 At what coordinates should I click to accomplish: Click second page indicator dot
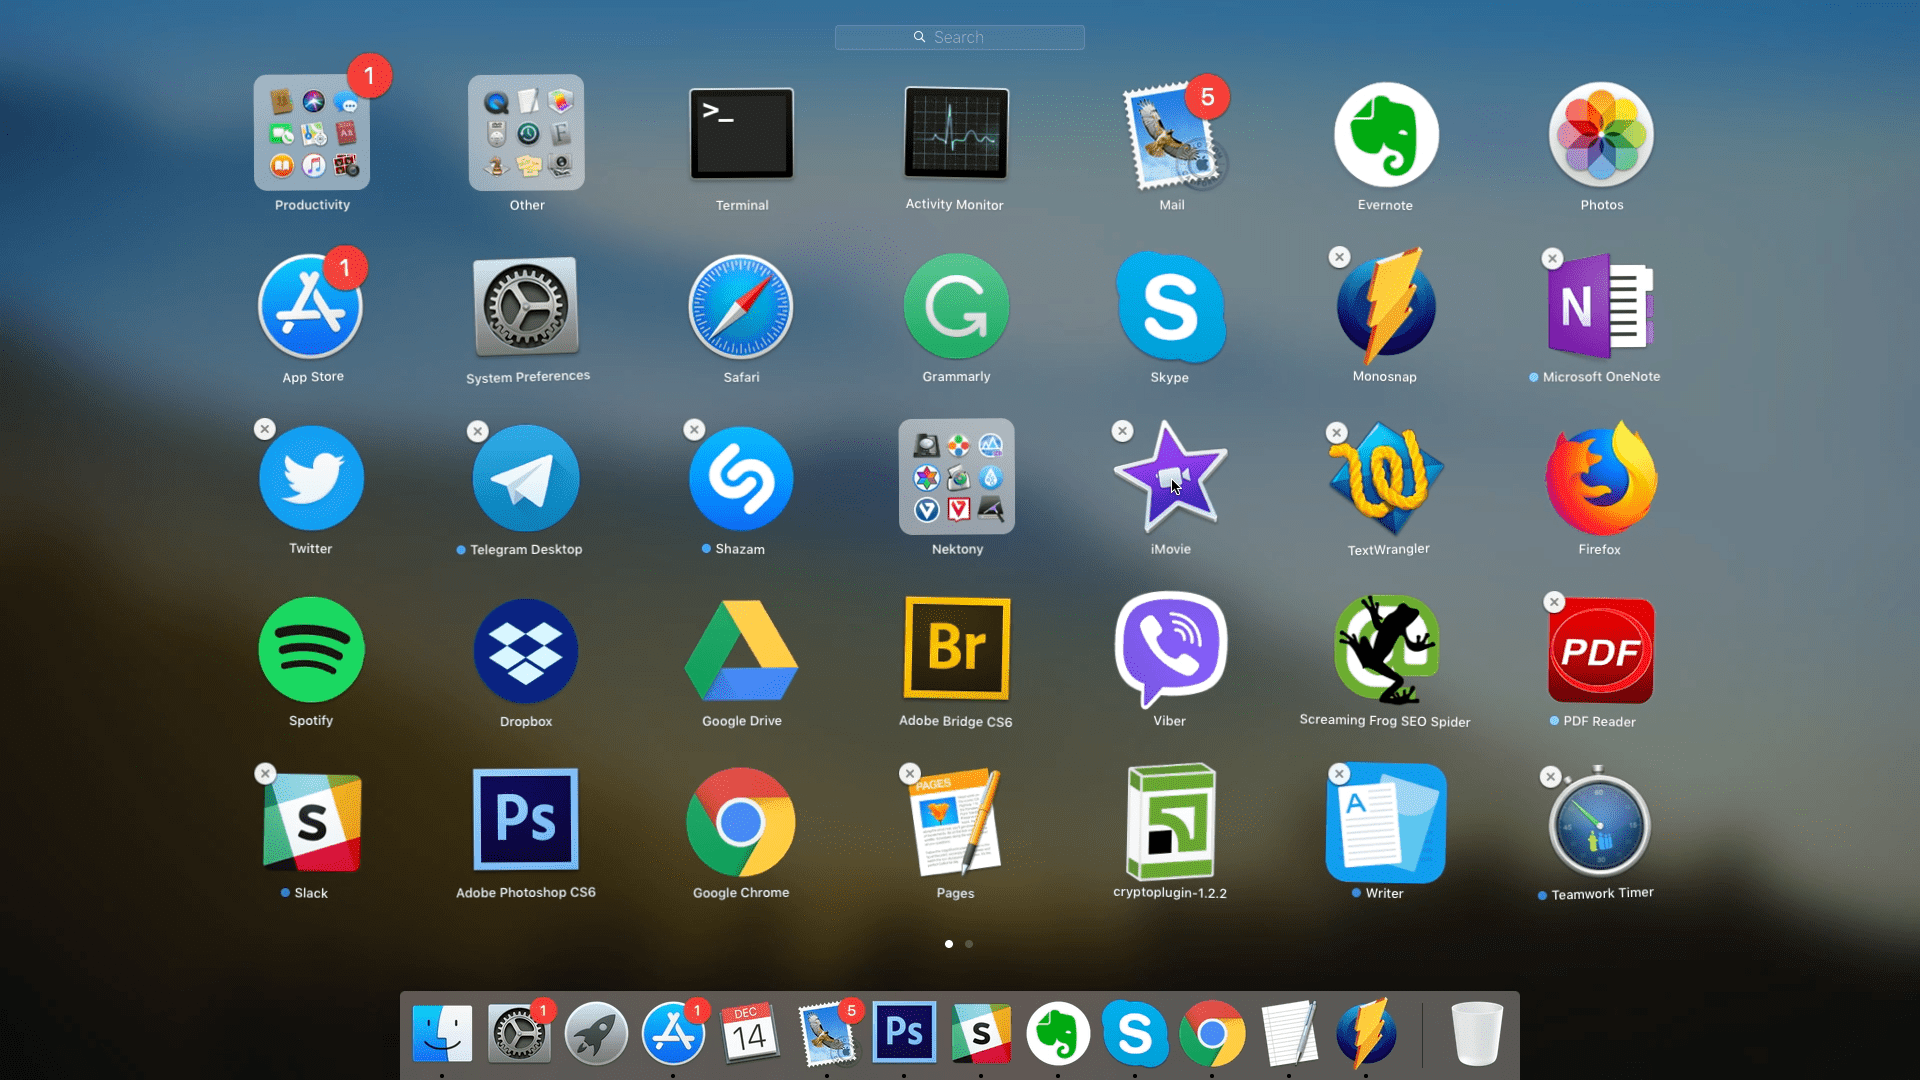tap(971, 944)
